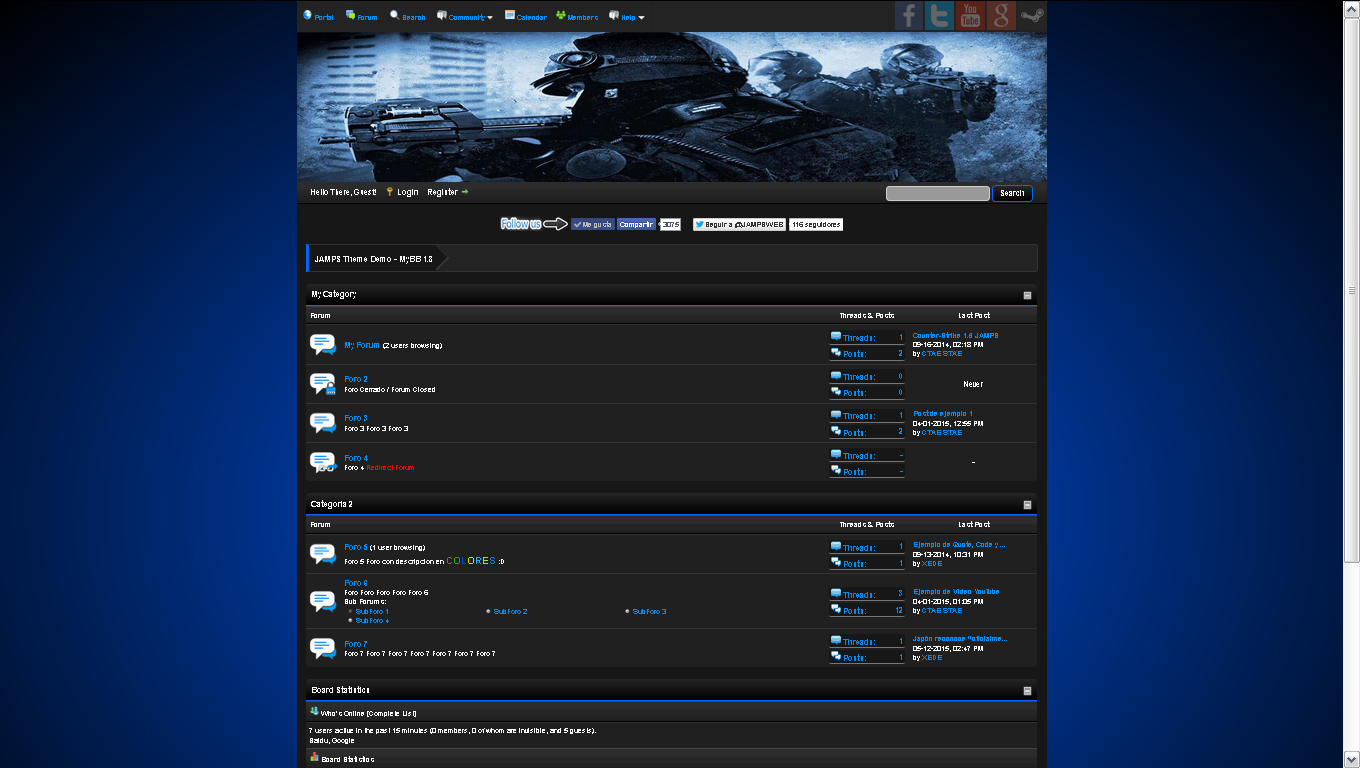The height and width of the screenshot is (768, 1360).
Task: Collapse the My Category section
Action: [x=1027, y=295]
